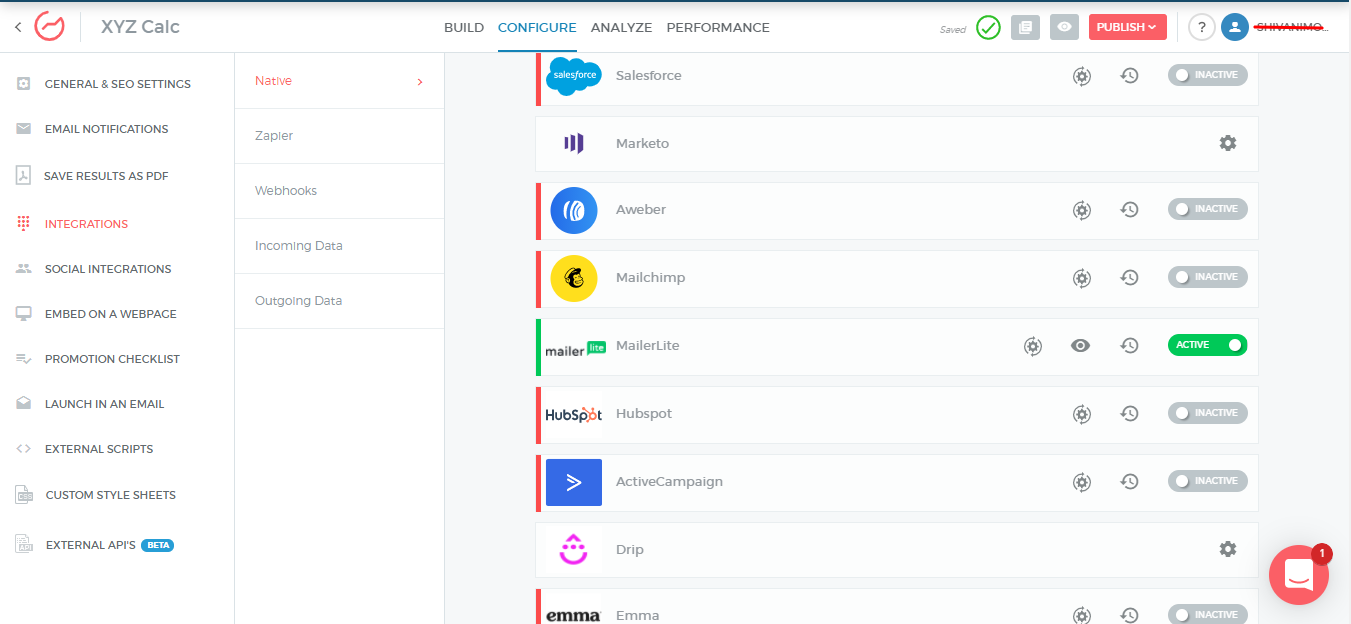Viewport: 1351px width, 624px height.
Task: Click the Outgrow logo icon
Action: (49, 27)
